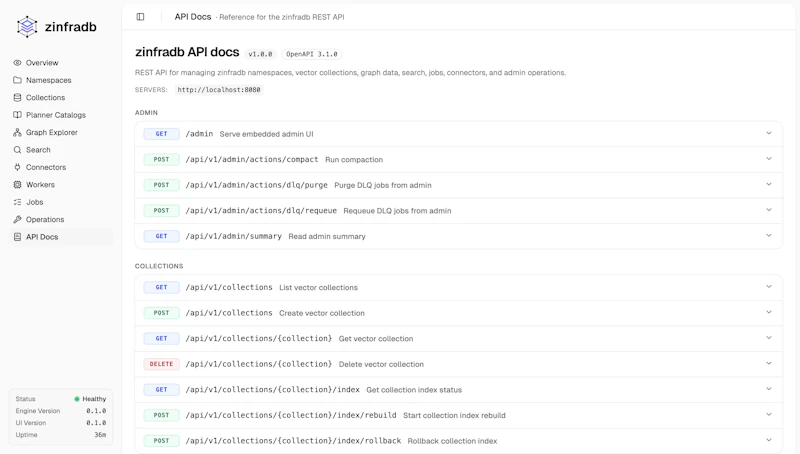Click the green Healthy status dot
The width and height of the screenshot is (800, 454).
tap(77, 399)
